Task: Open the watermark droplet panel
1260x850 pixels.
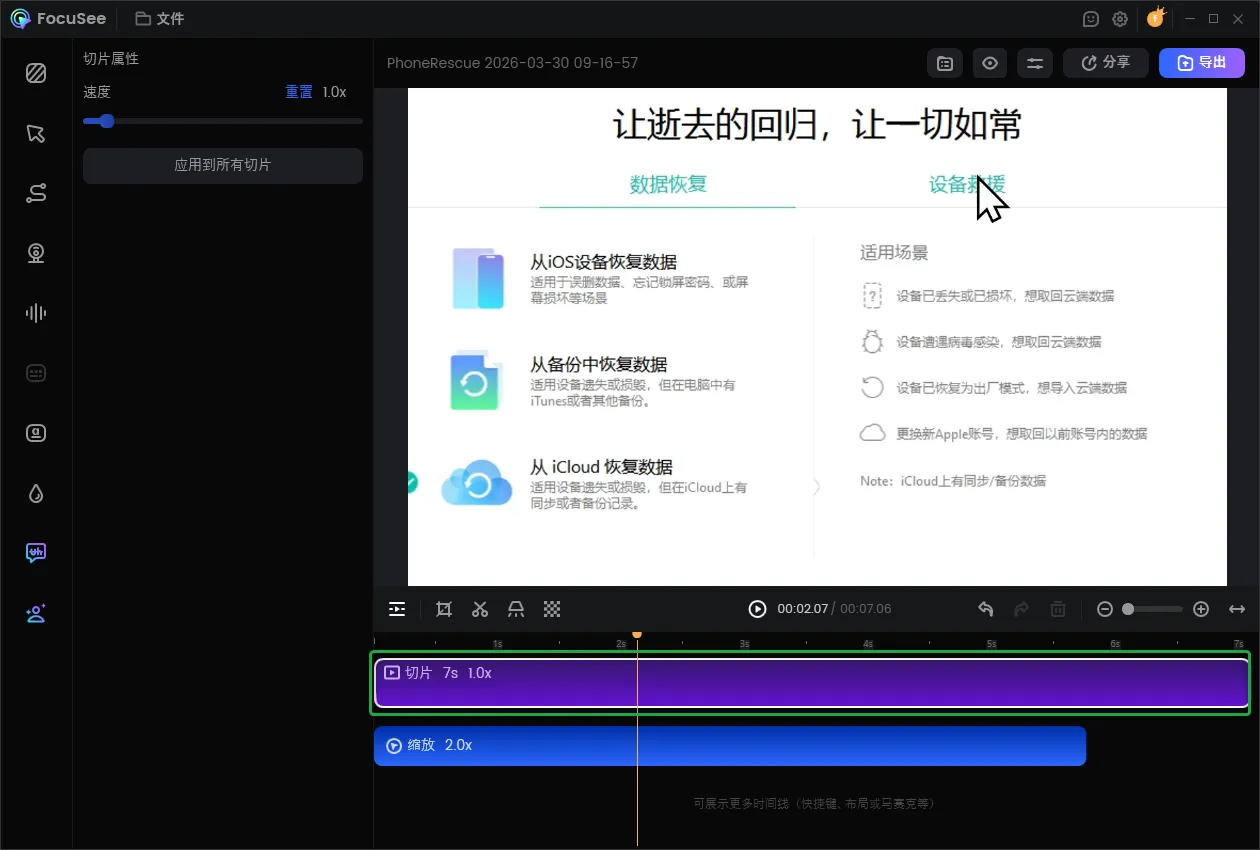Action: pyautogui.click(x=36, y=493)
